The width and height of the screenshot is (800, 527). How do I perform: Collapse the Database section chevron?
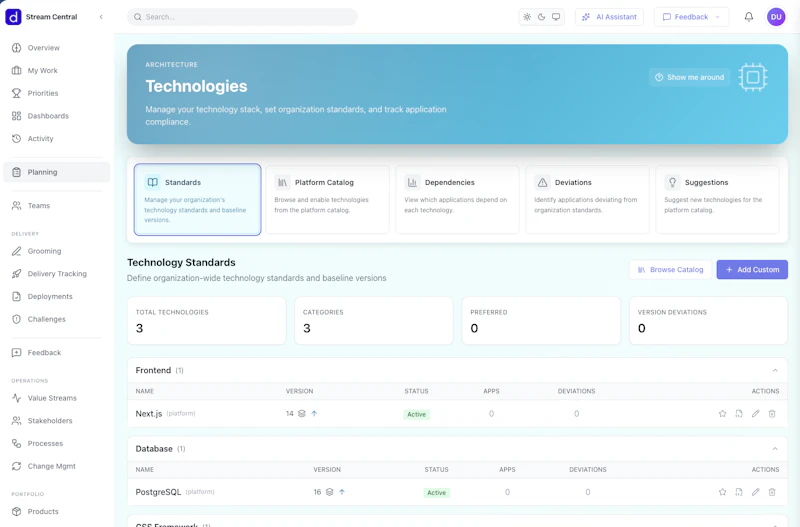point(775,449)
